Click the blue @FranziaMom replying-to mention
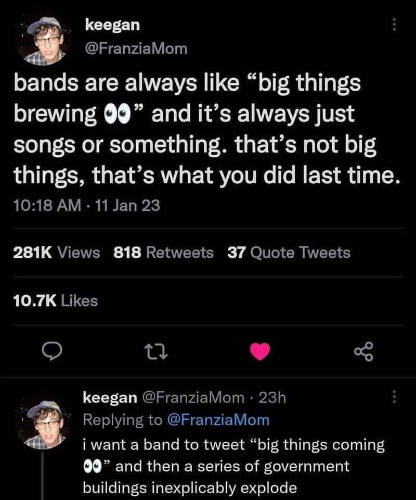Viewport: 416px width, 500px height. pyautogui.click(x=218, y=420)
